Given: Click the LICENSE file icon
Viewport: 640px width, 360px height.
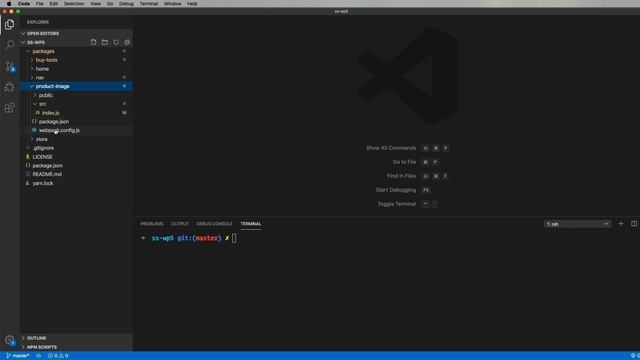Looking at the screenshot, I should 28,157.
